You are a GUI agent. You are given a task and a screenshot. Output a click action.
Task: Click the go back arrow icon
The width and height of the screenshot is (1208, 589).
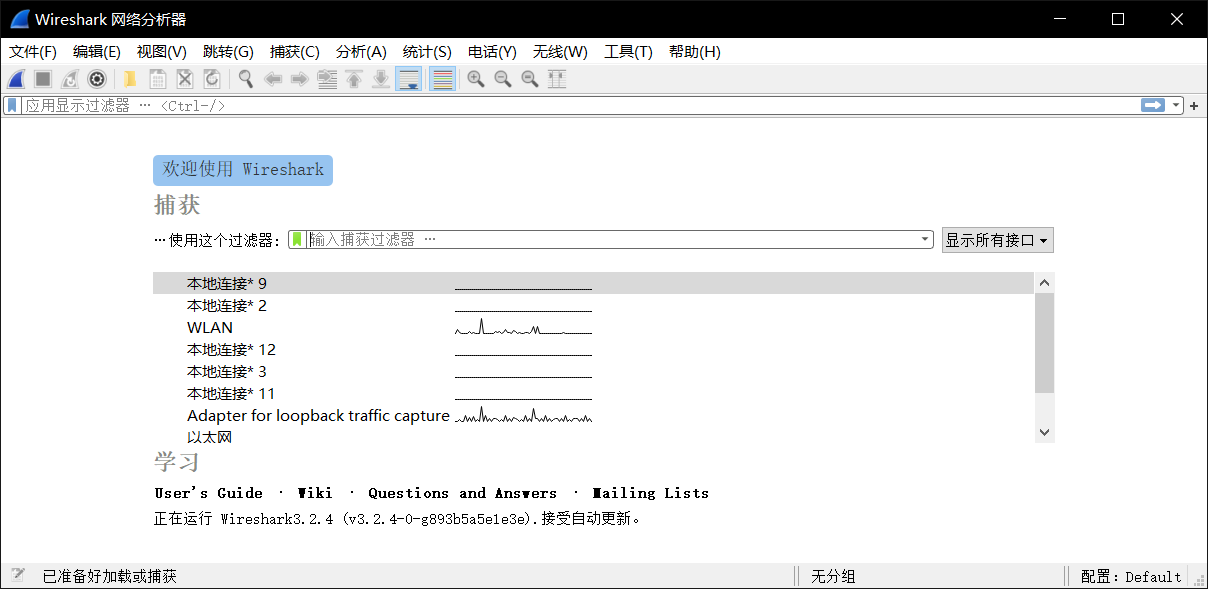[x=272, y=79]
